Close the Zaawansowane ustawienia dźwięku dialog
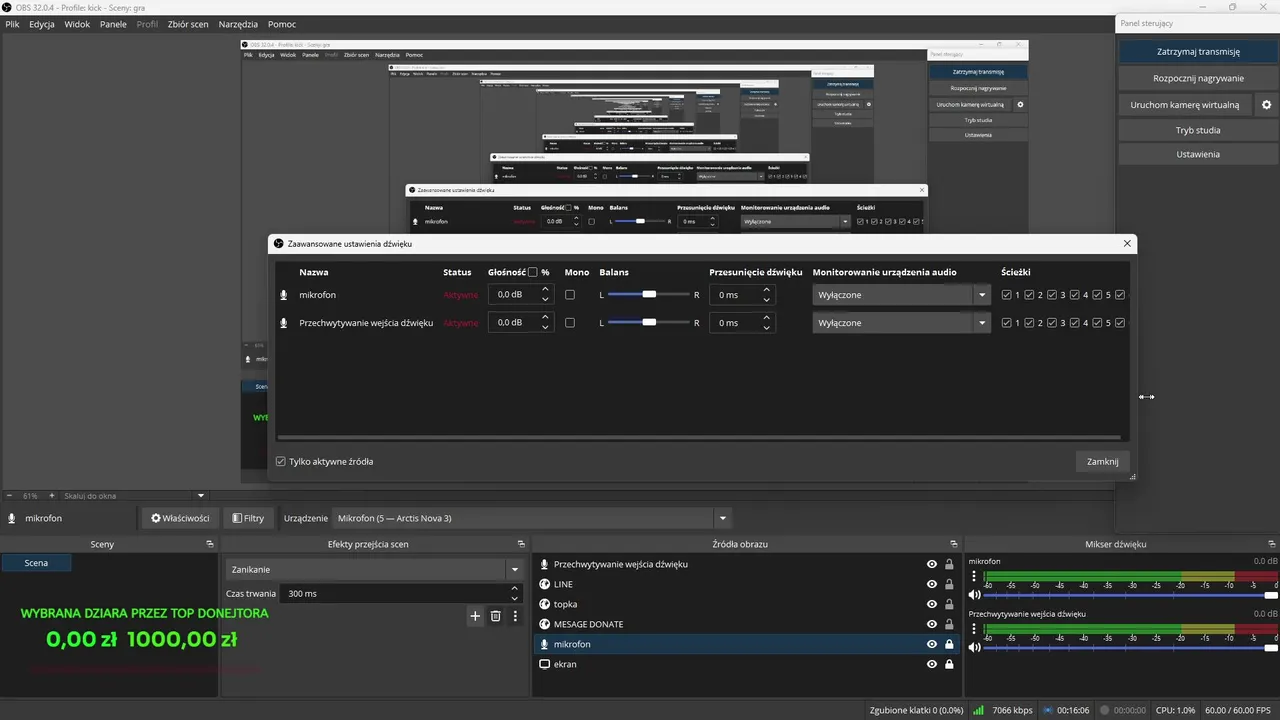This screenshot has width=1280, height=720. [1127, 243]
